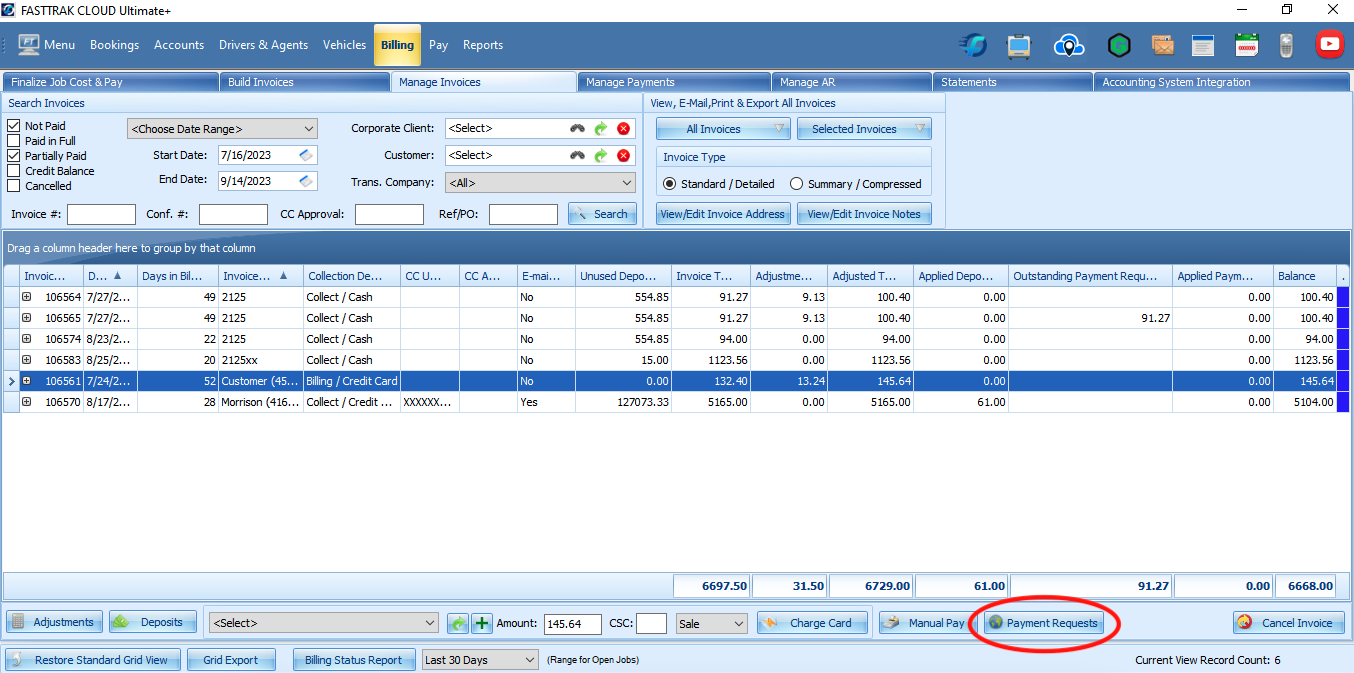Open the All Invoices dropdown button

[723, 129]
